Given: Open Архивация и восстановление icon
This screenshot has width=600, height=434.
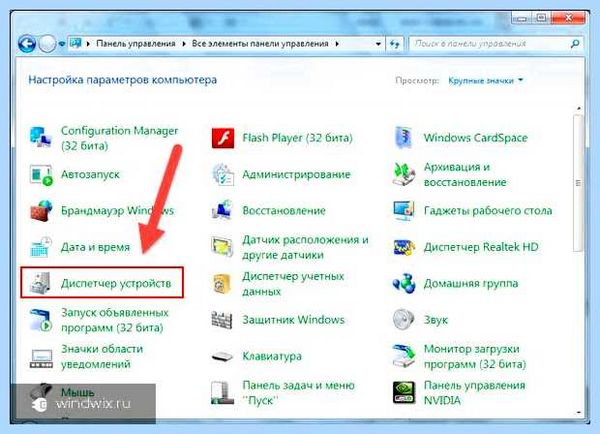Looking at the screenshot, I should point(404,175).
